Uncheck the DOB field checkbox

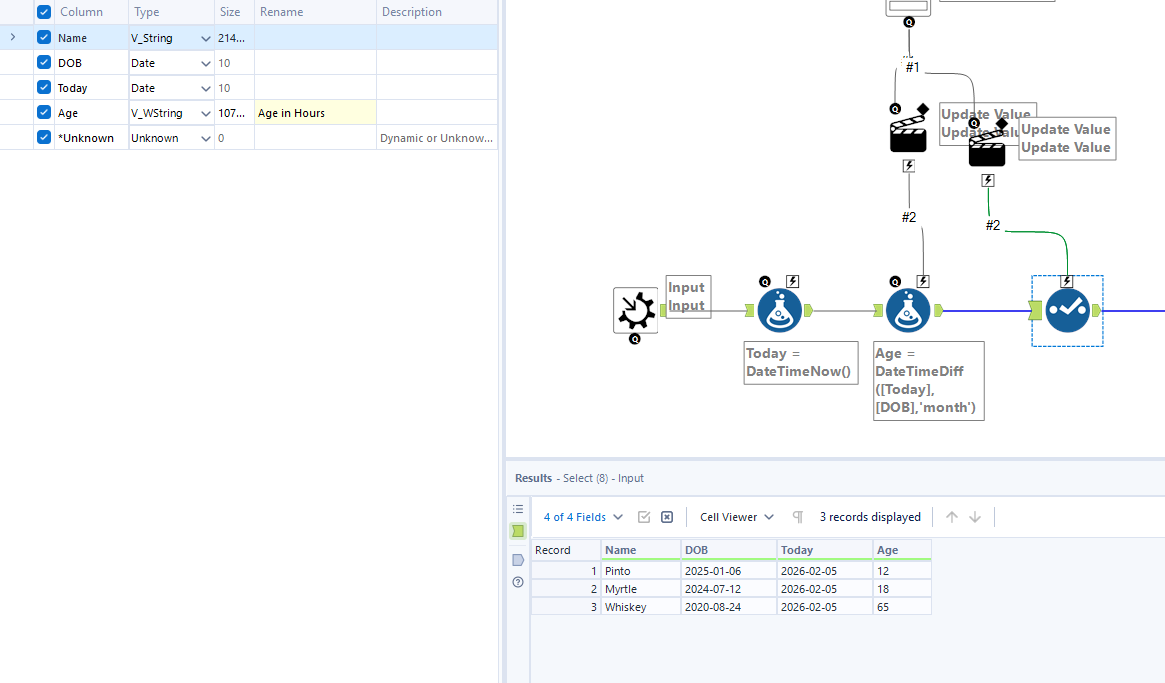[44, 63]
